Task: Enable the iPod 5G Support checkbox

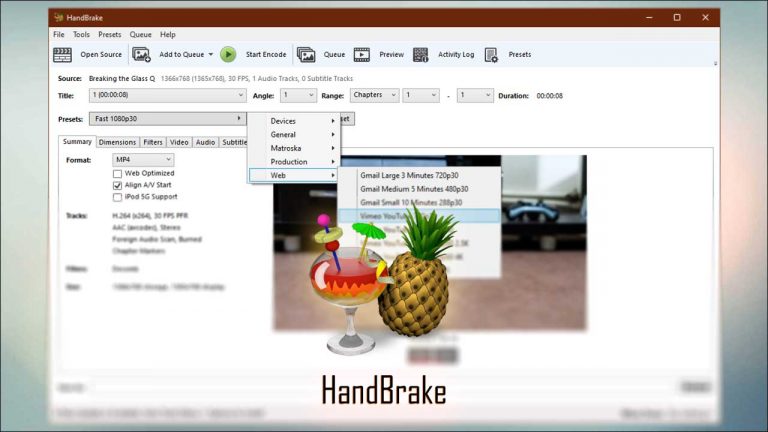Action: [117, 197]
